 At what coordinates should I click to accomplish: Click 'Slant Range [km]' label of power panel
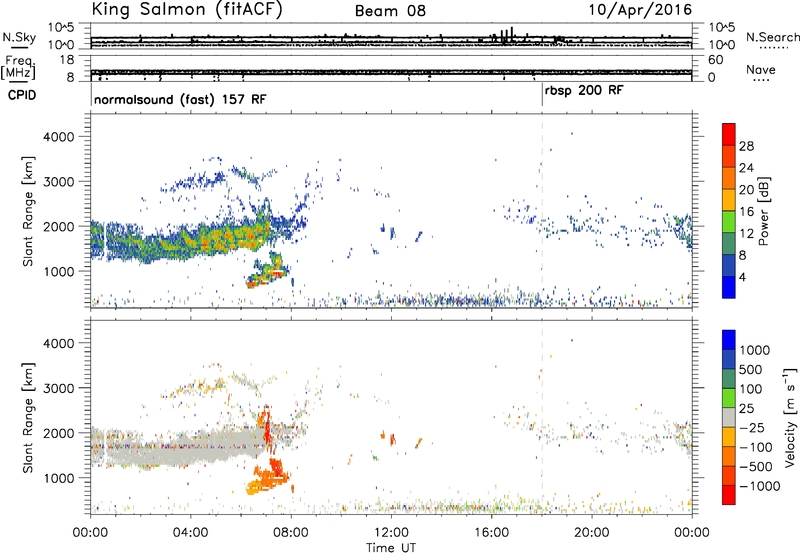tap(28, 211)
